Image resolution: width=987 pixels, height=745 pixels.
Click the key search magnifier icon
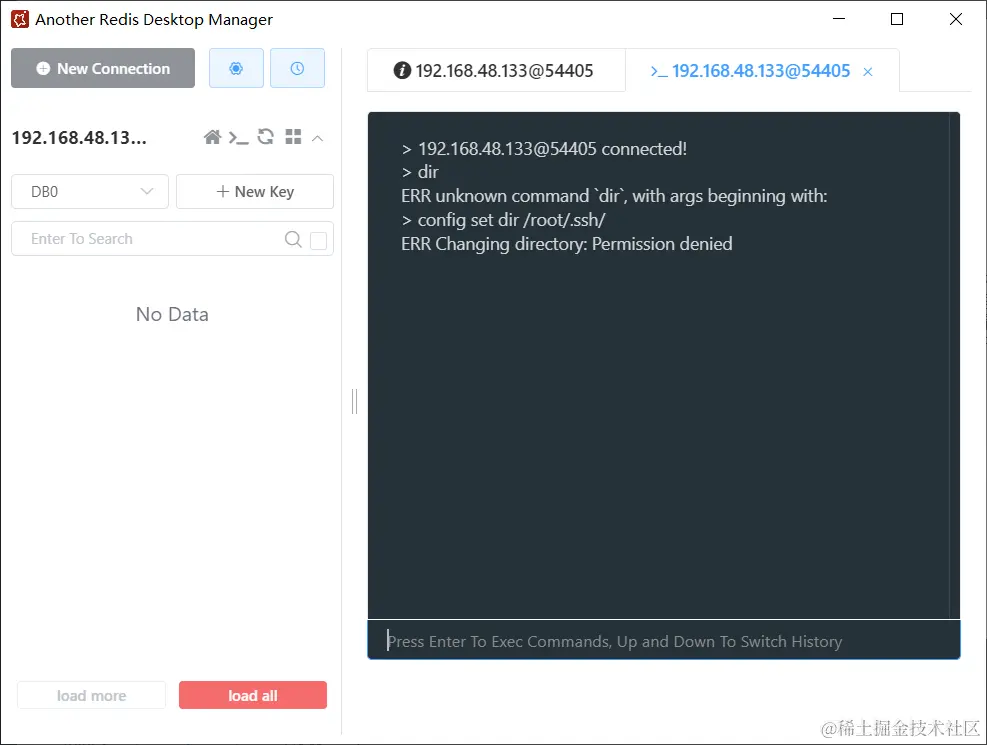[x=293, y=239]
